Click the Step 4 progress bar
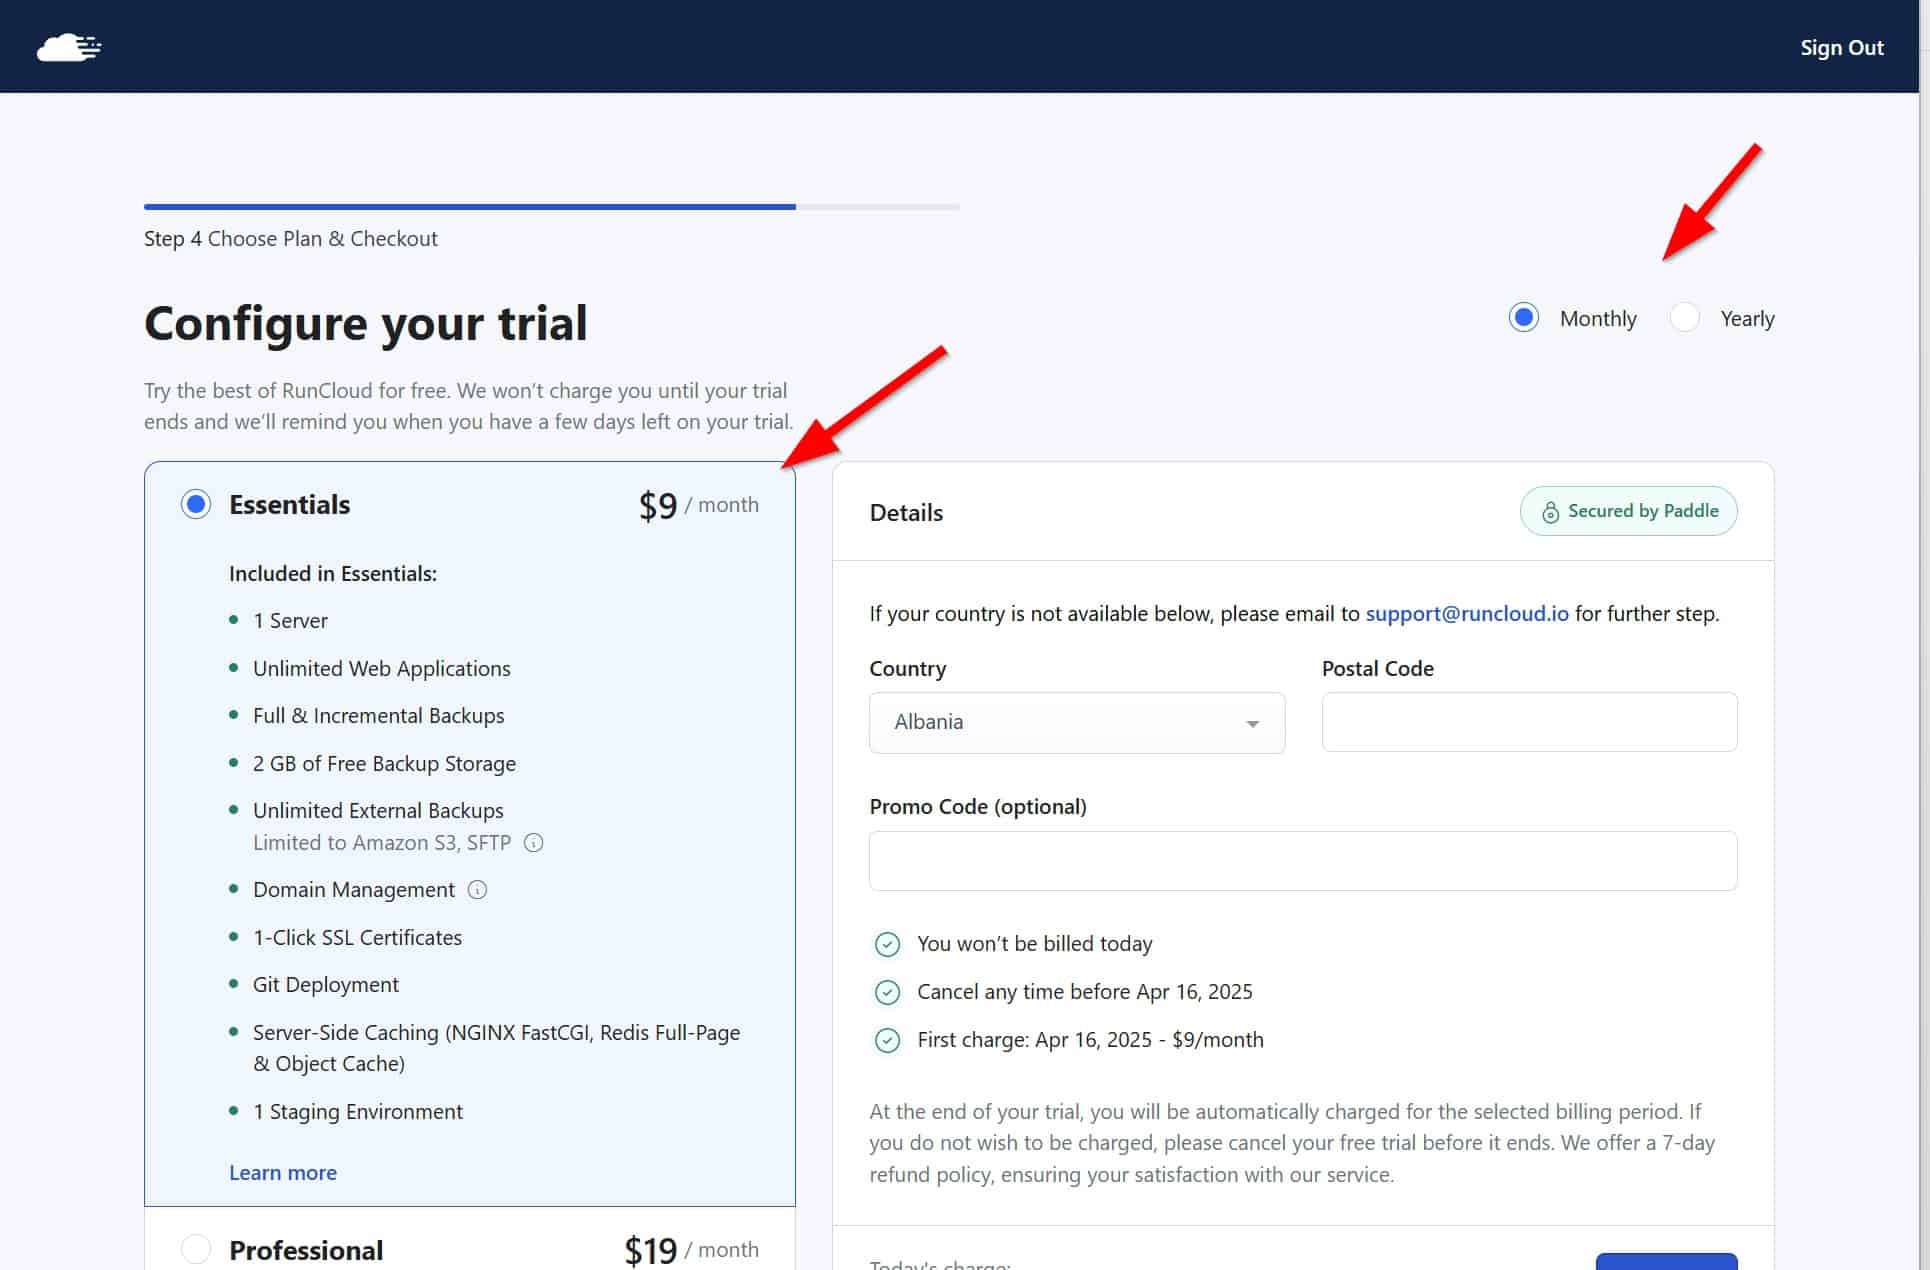This screenshot has width=1930, height=1270. (551, 207)
